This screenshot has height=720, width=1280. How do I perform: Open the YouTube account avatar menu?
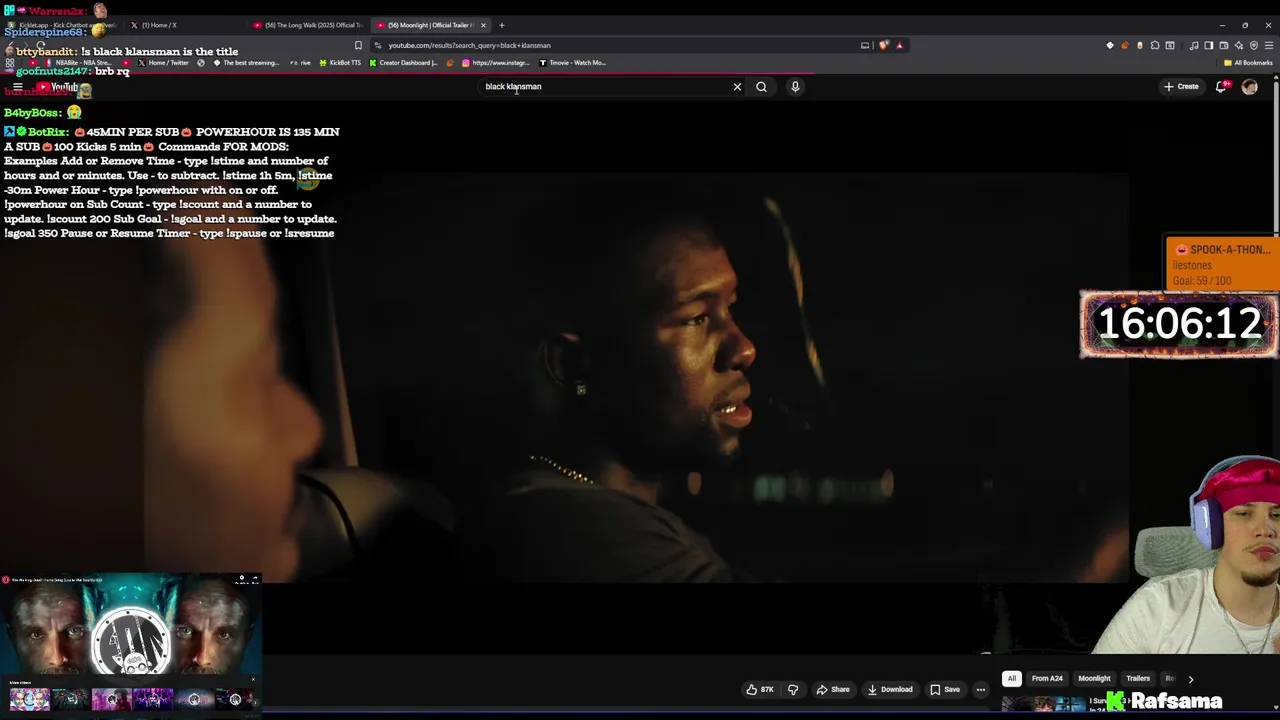click(x=1249, y=87)
